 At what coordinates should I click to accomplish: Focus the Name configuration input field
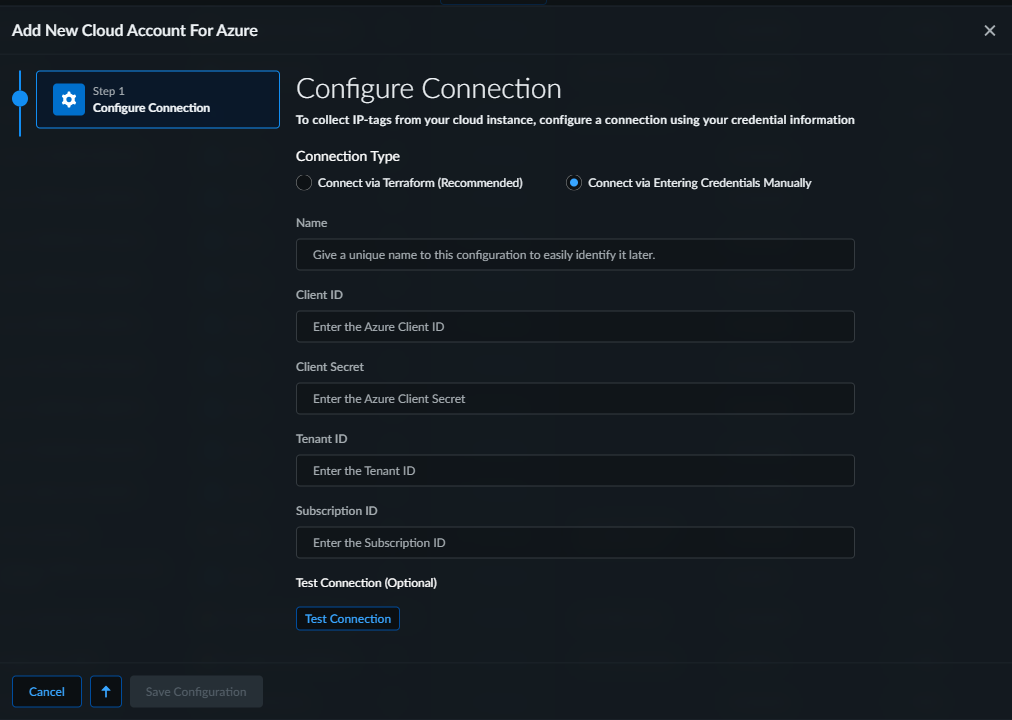[575, 255]
